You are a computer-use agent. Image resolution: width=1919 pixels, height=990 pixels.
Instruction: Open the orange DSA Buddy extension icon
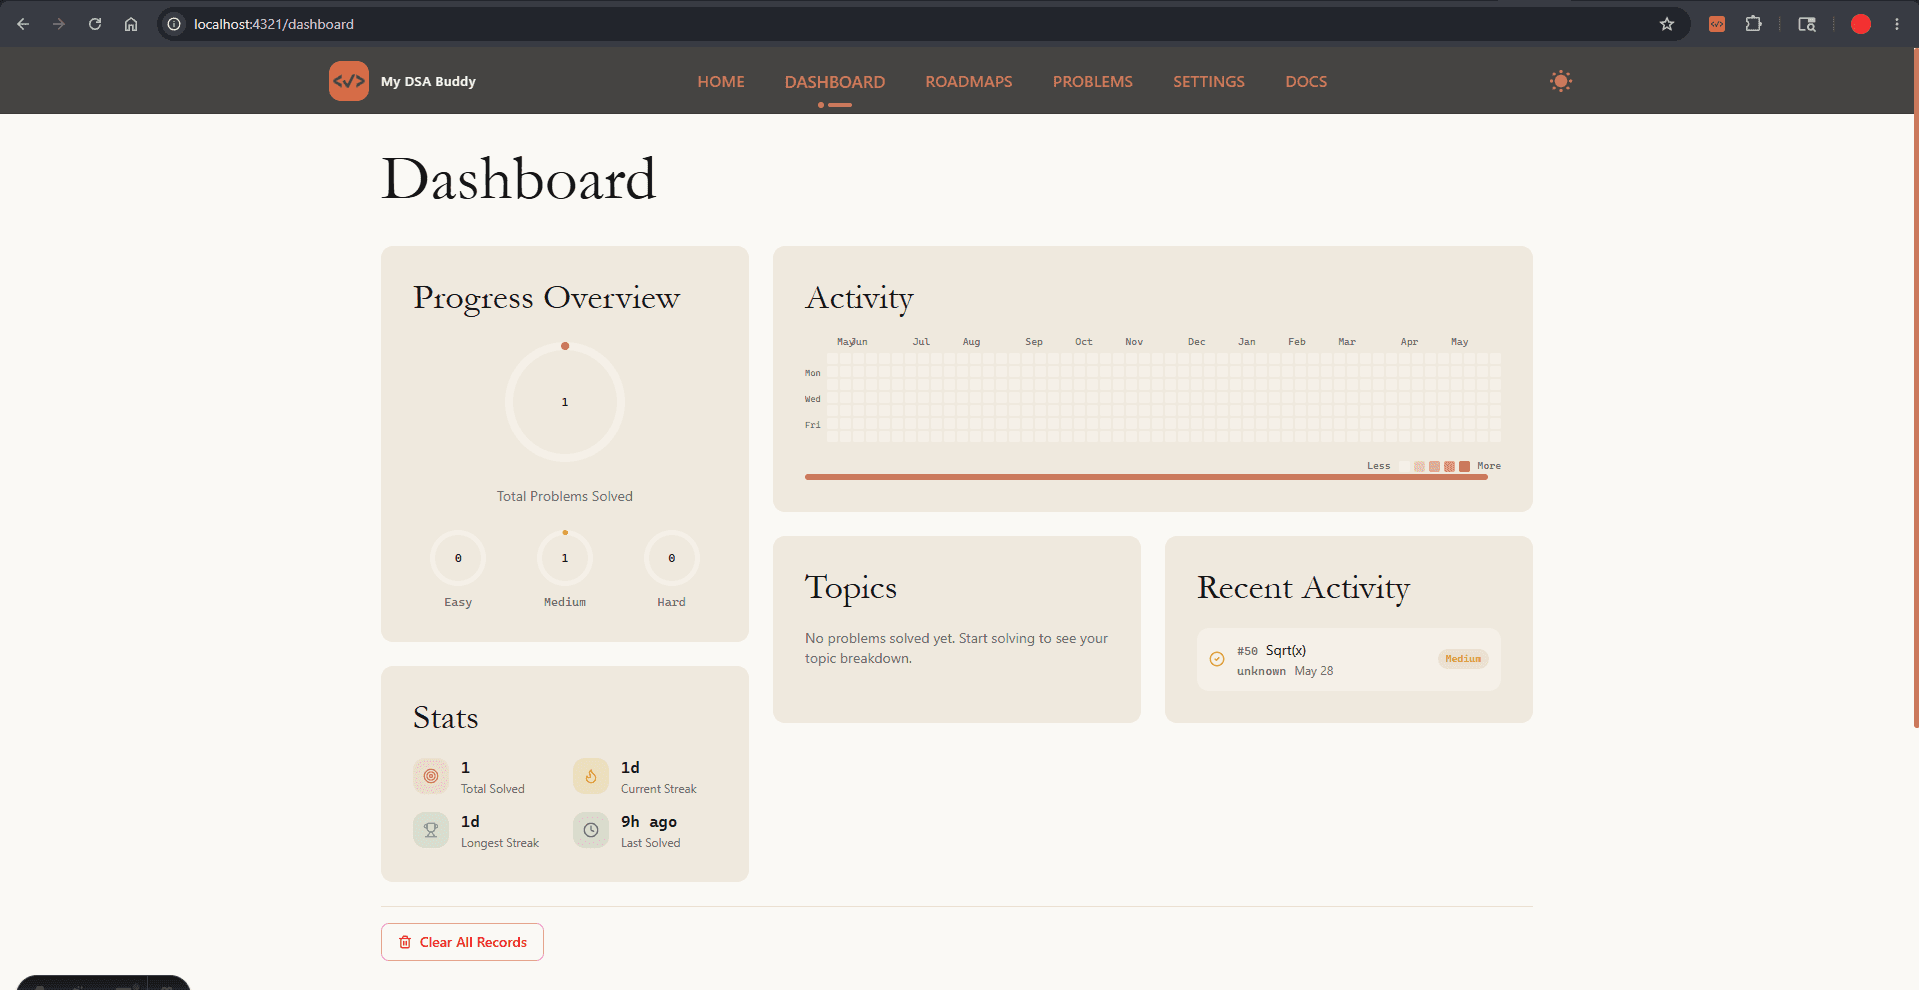point(1717,24)
